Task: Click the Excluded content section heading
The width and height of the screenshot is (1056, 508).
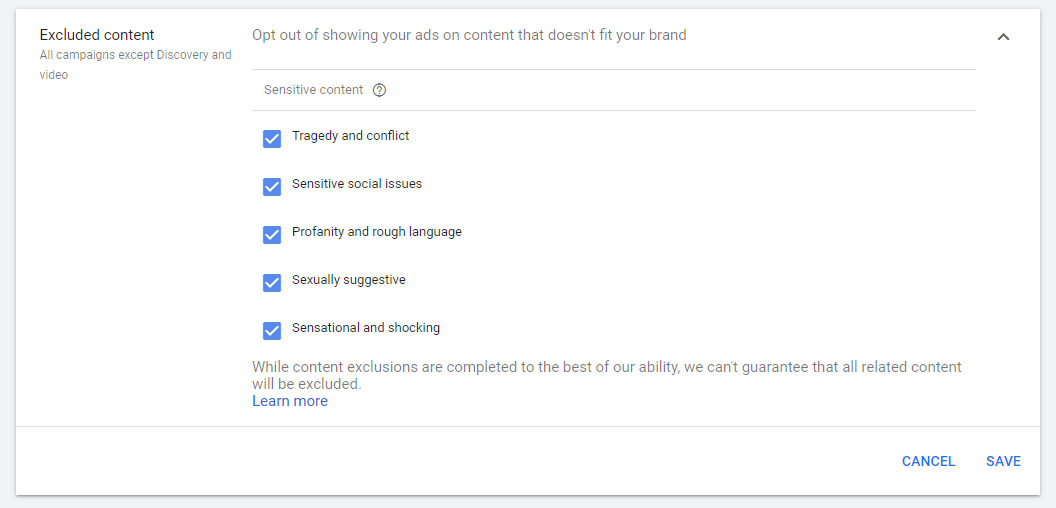Action: (x=97, y=35)
